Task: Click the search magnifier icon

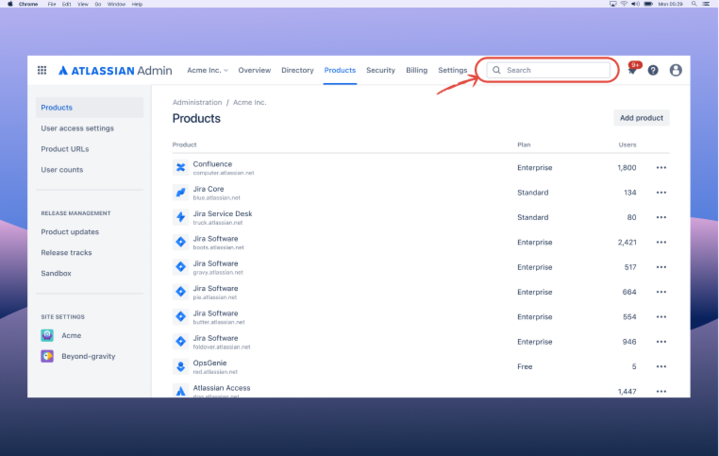Action: click(x=496, y=70)
